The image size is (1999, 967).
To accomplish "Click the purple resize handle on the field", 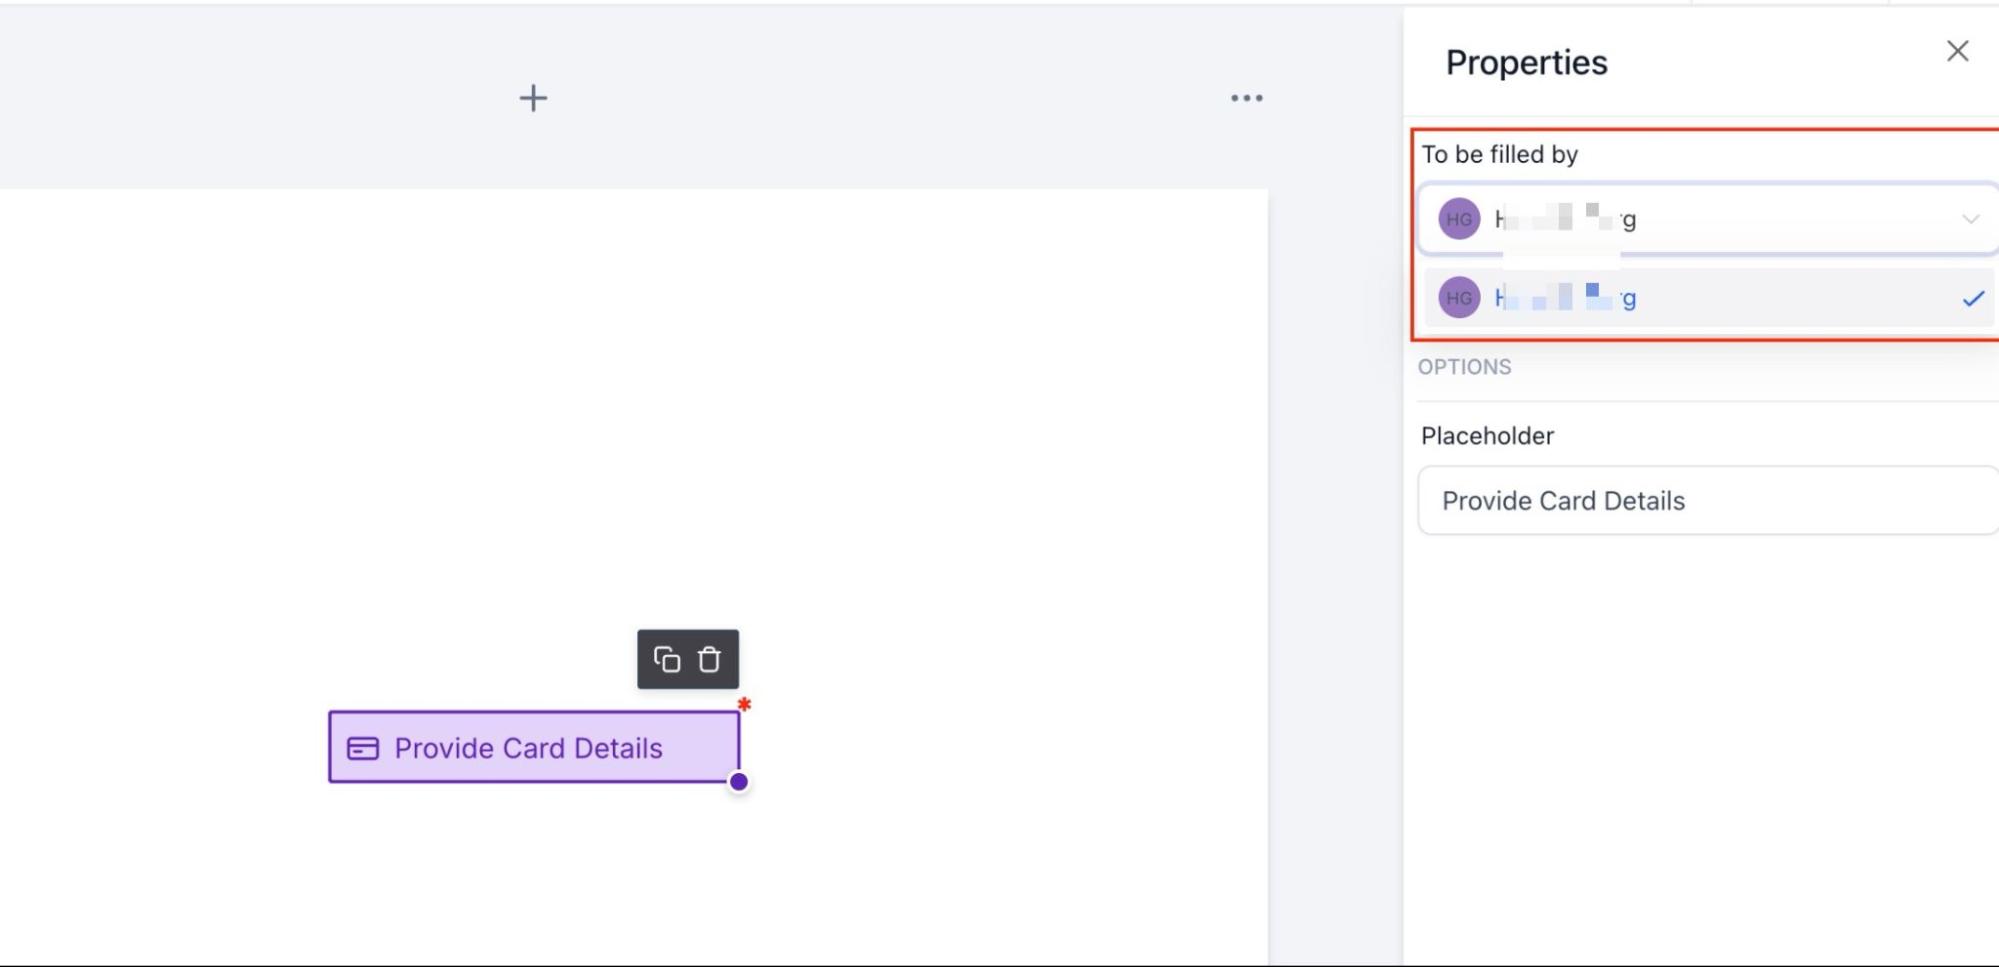I will coord(738,782).
